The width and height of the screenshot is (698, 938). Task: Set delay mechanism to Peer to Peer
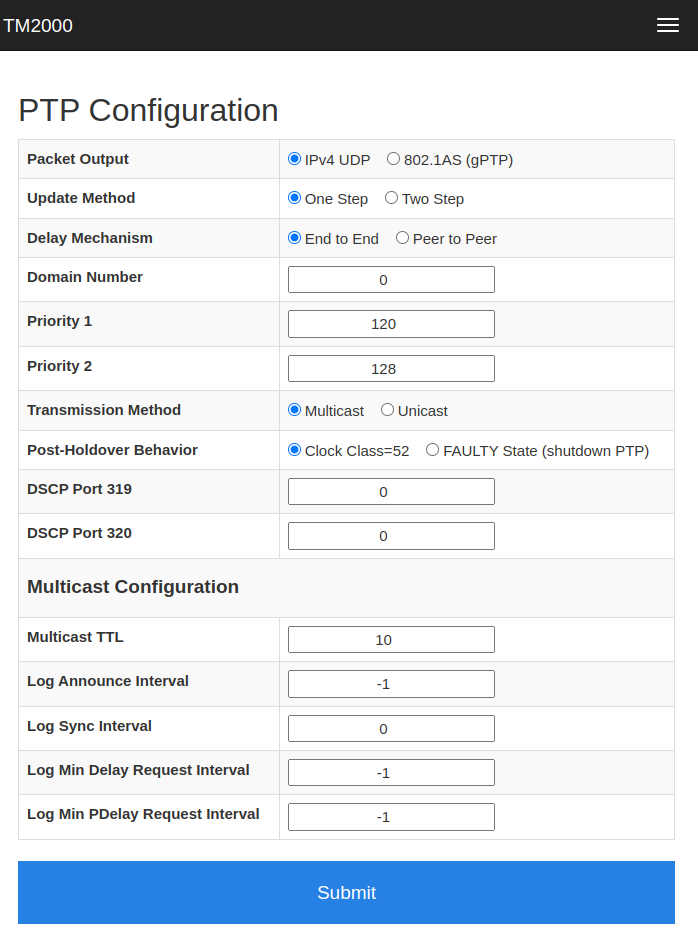[x=403, y=238]
